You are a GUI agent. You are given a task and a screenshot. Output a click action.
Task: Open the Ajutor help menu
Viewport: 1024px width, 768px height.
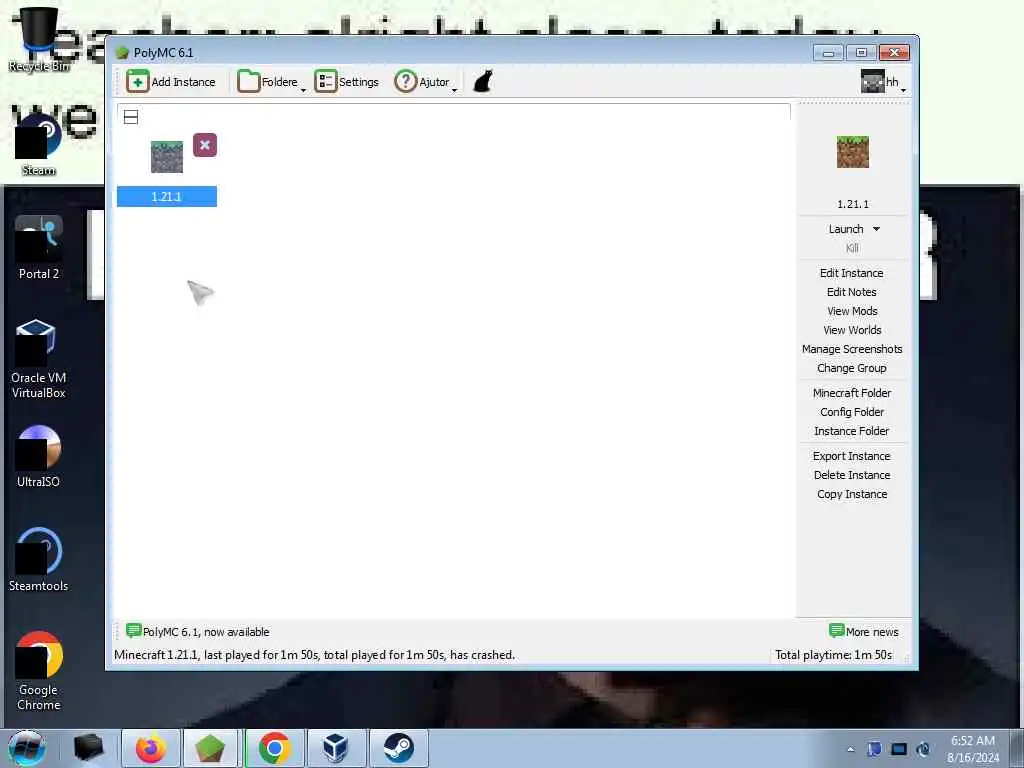[425, 82]
